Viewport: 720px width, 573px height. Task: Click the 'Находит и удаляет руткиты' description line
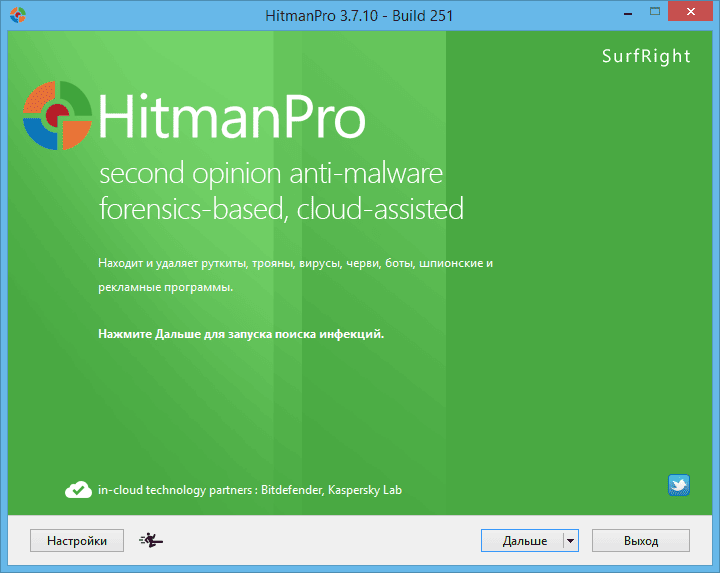tap(295, 263)
